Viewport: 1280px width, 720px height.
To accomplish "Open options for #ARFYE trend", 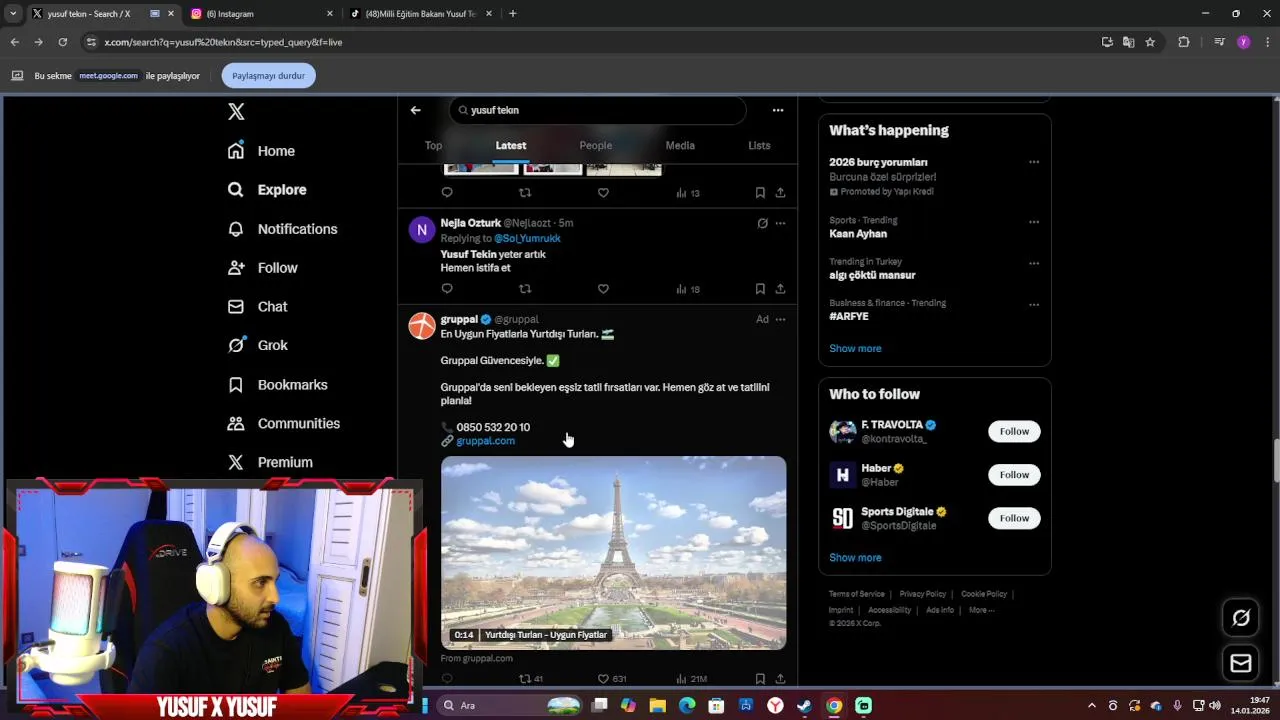I will [1034, 305].
